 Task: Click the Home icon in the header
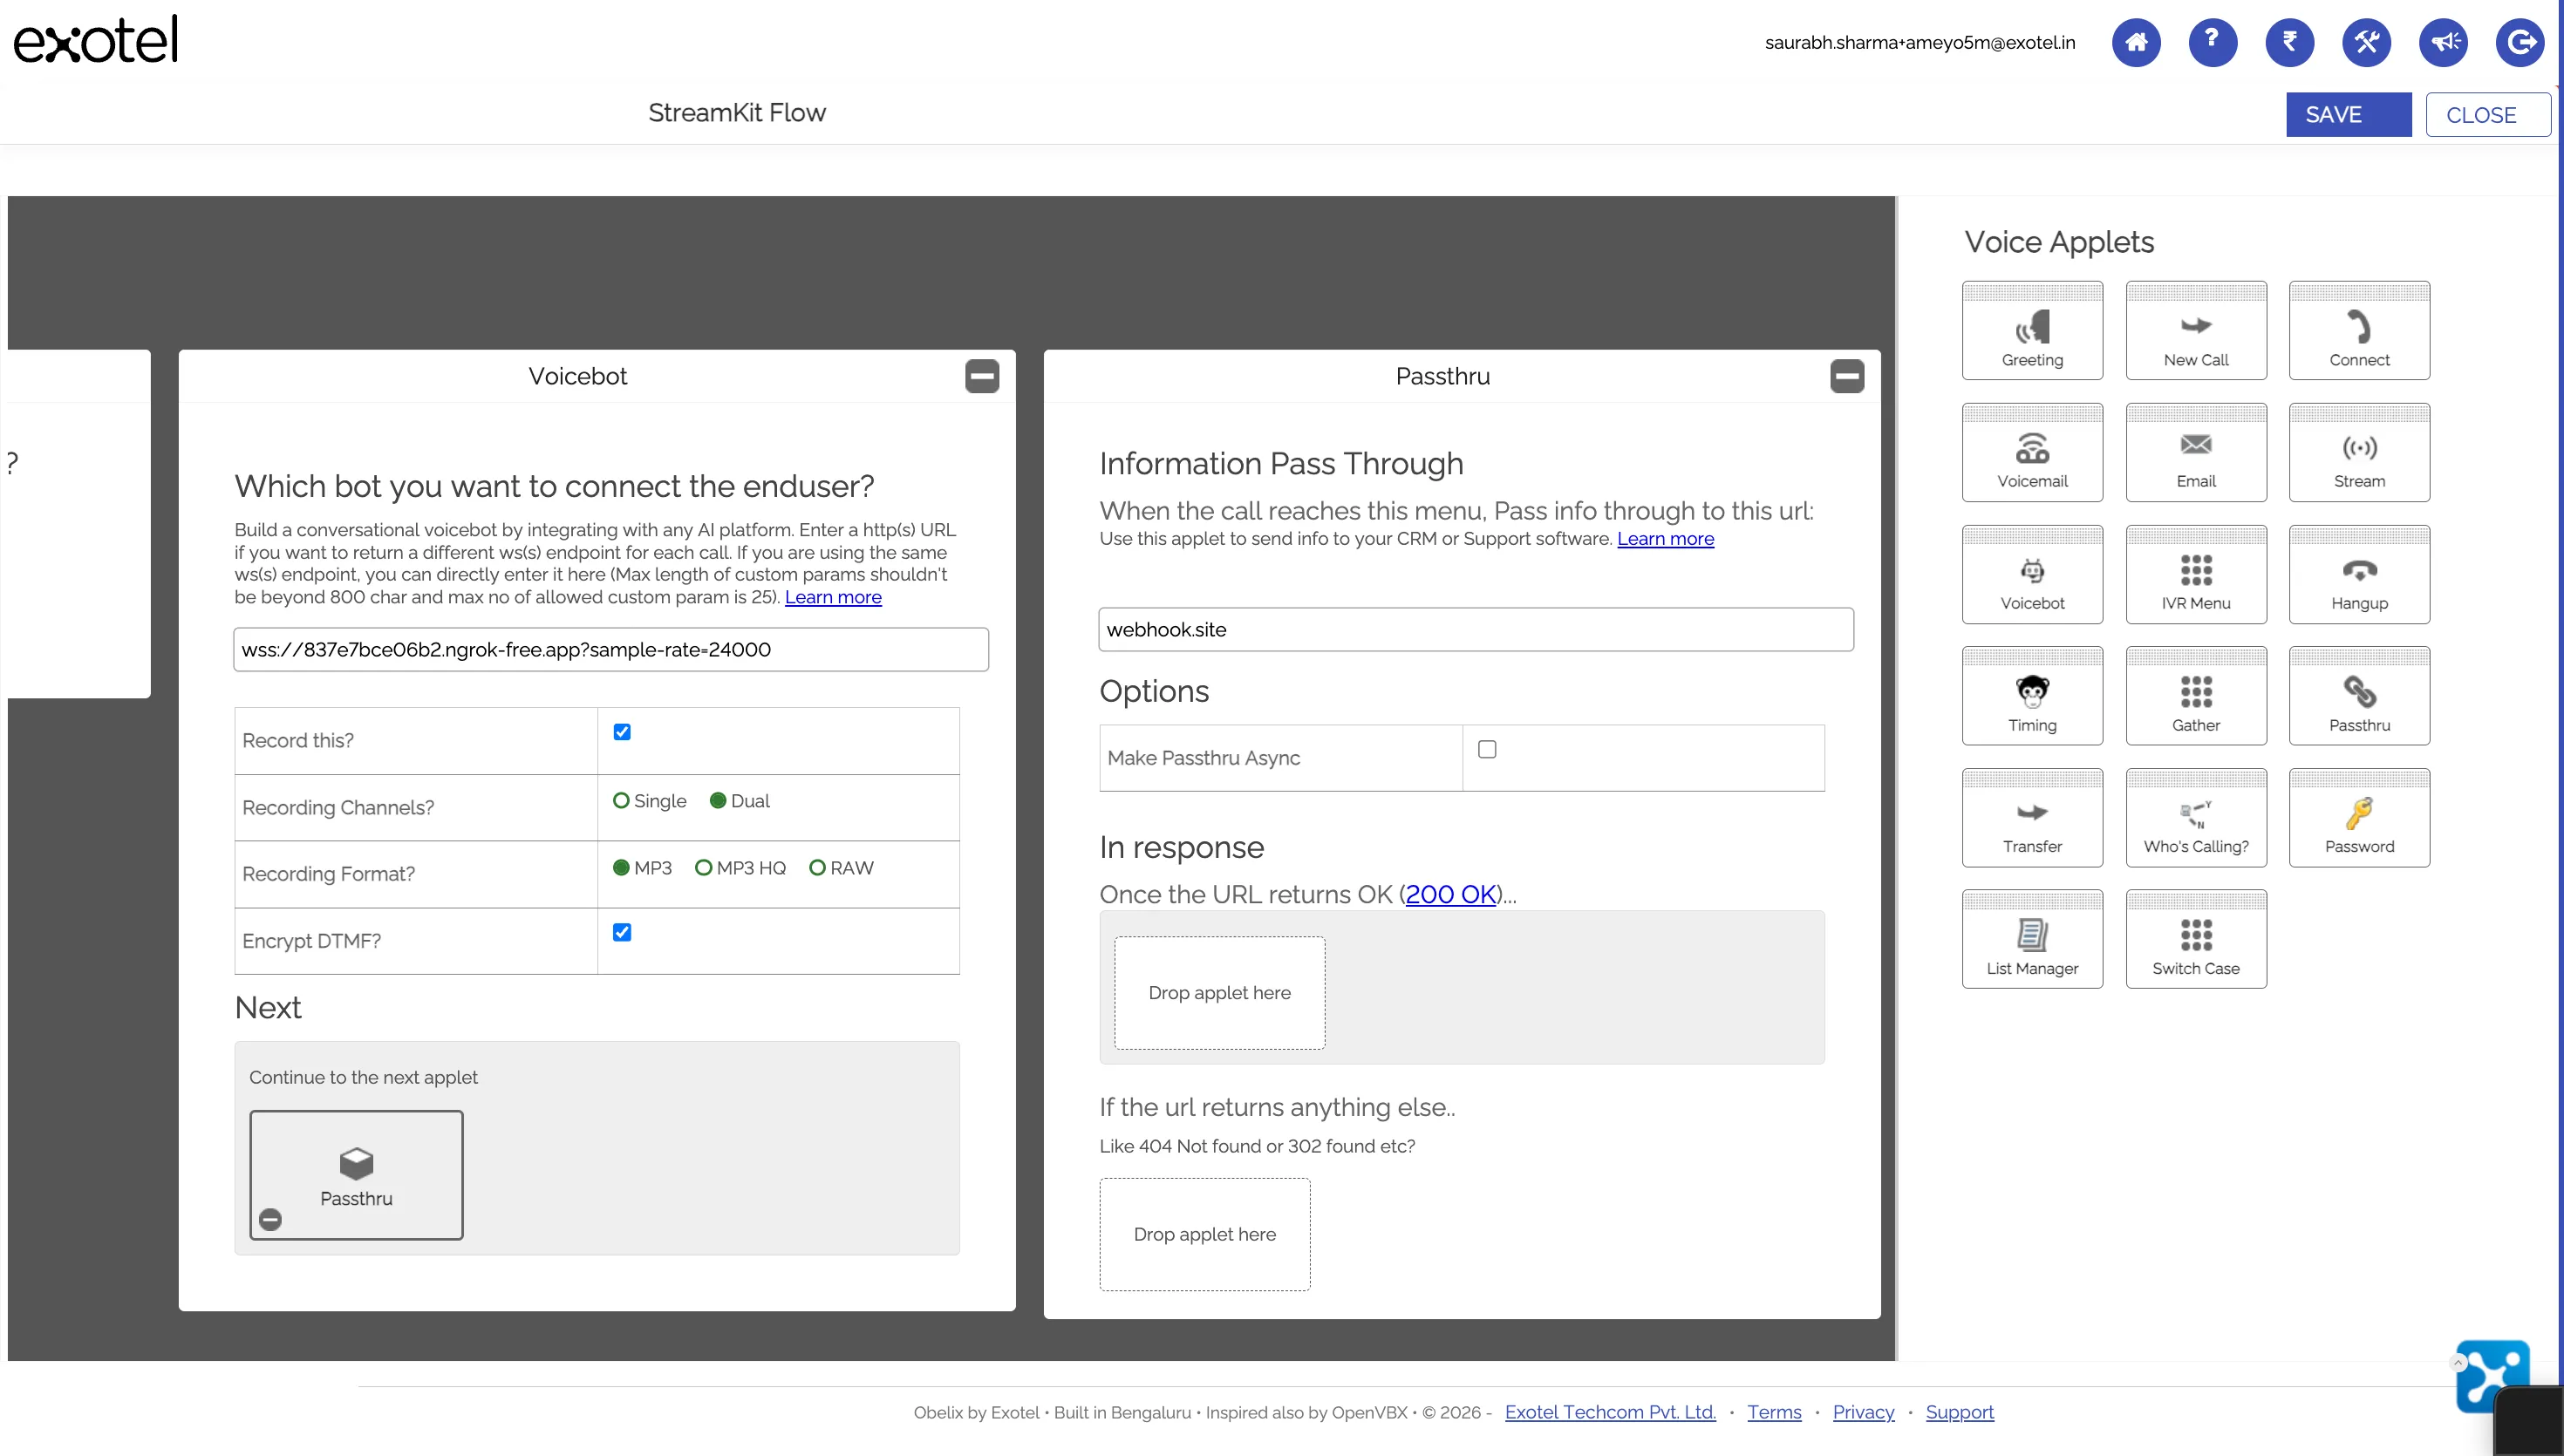pyautogui.click(x=2136, y=42)
